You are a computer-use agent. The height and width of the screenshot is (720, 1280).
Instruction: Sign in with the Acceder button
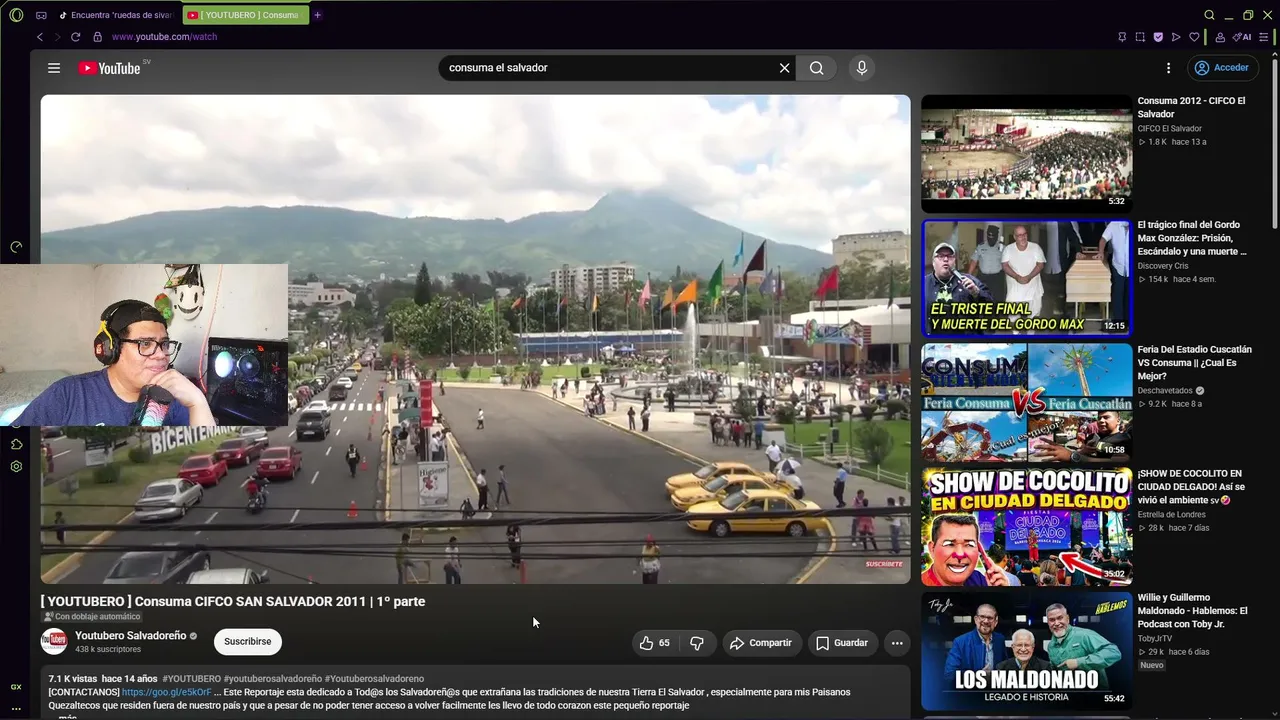click(x=1223, y=68)
